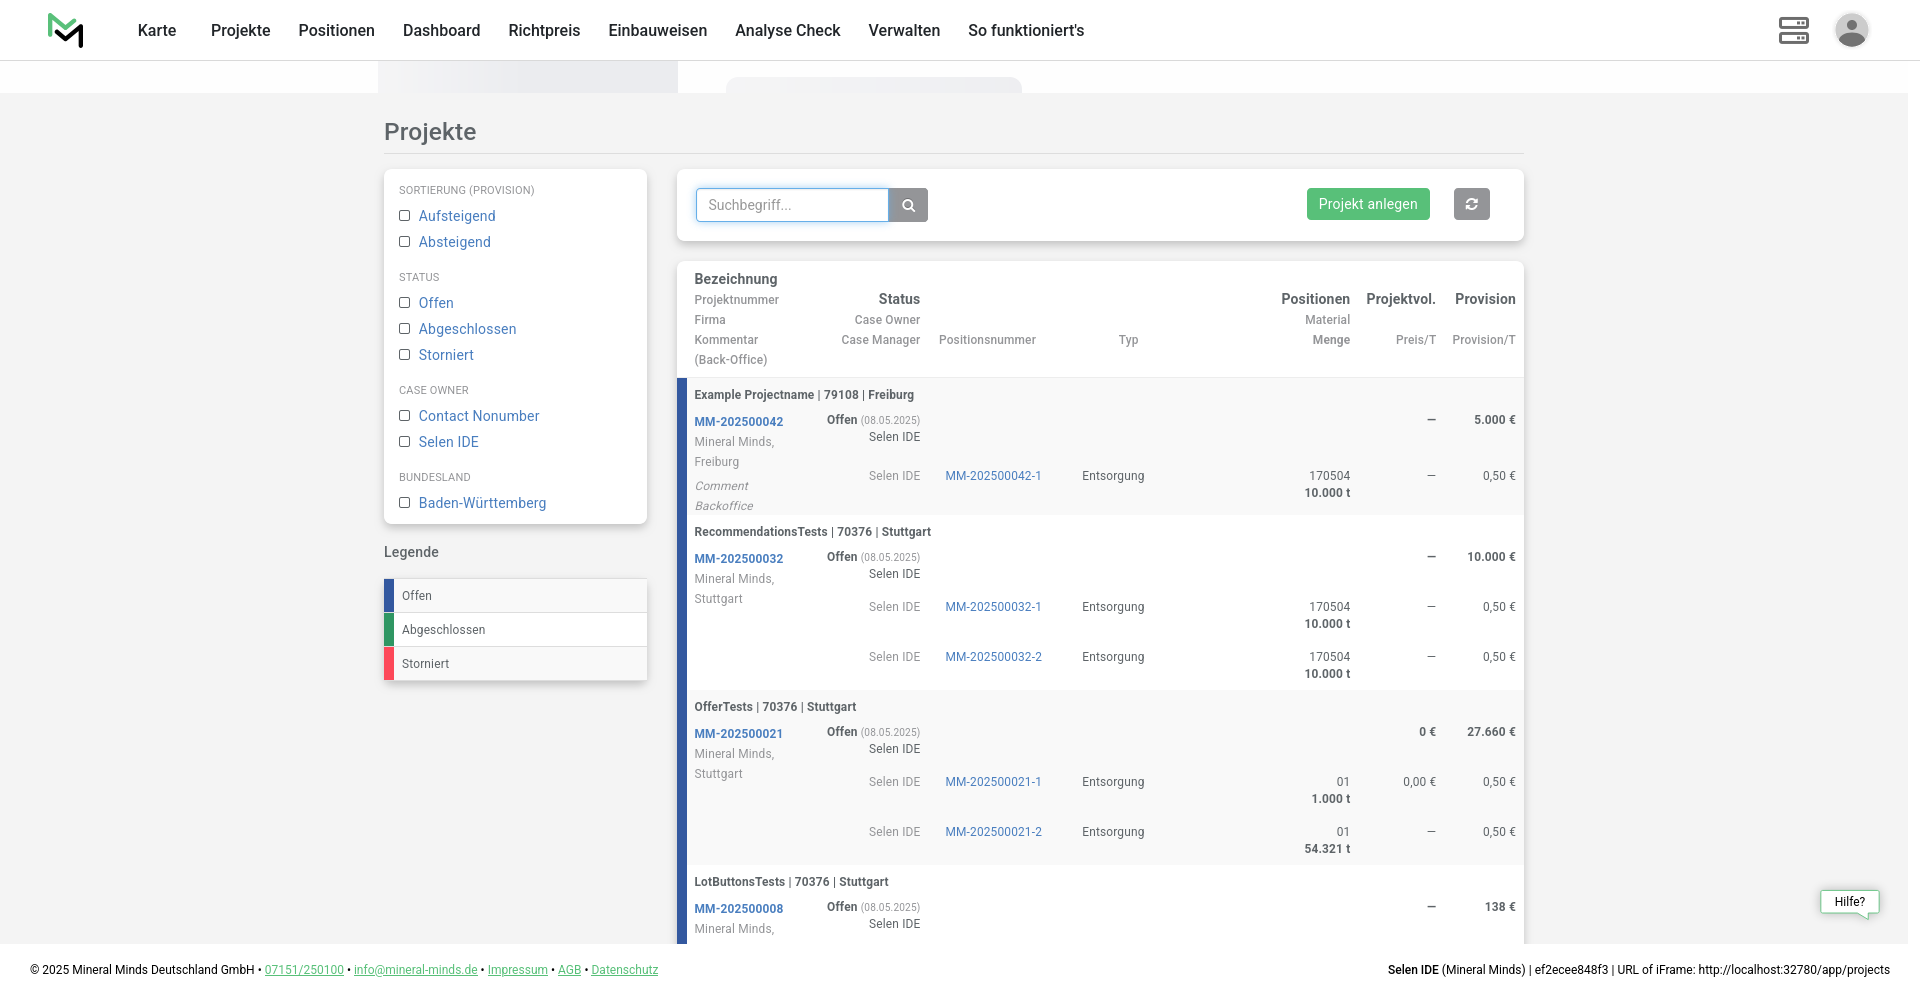Image resolution: width=1920 pixels, height=994 pixels.
Task: Open the Dashboard menu item
Action: [x=441, y=30]
